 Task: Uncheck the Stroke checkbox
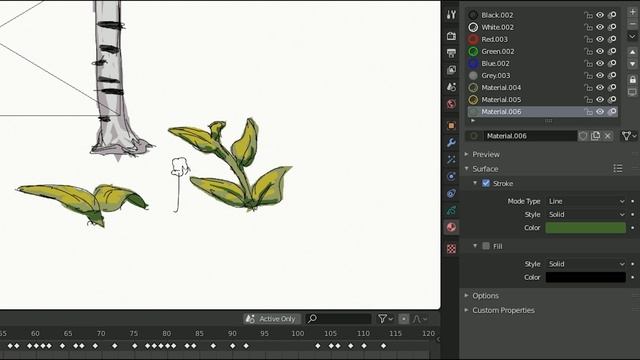coord(486,183)
